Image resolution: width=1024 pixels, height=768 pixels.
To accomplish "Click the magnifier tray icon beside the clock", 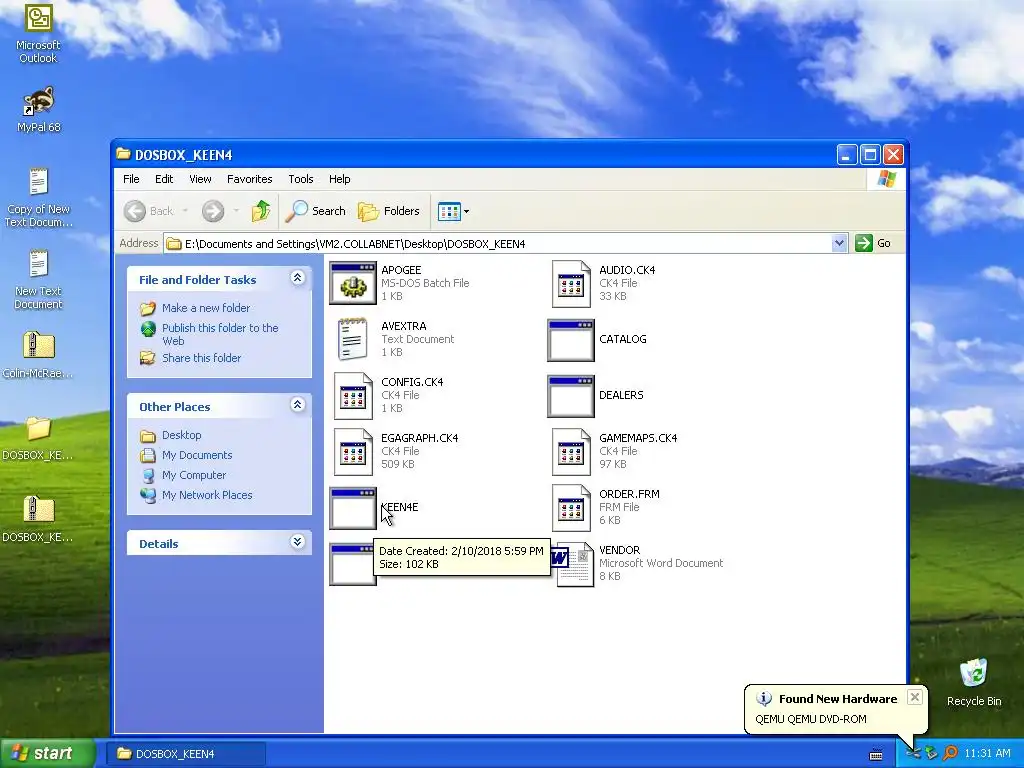I will (x=950, y=754).
